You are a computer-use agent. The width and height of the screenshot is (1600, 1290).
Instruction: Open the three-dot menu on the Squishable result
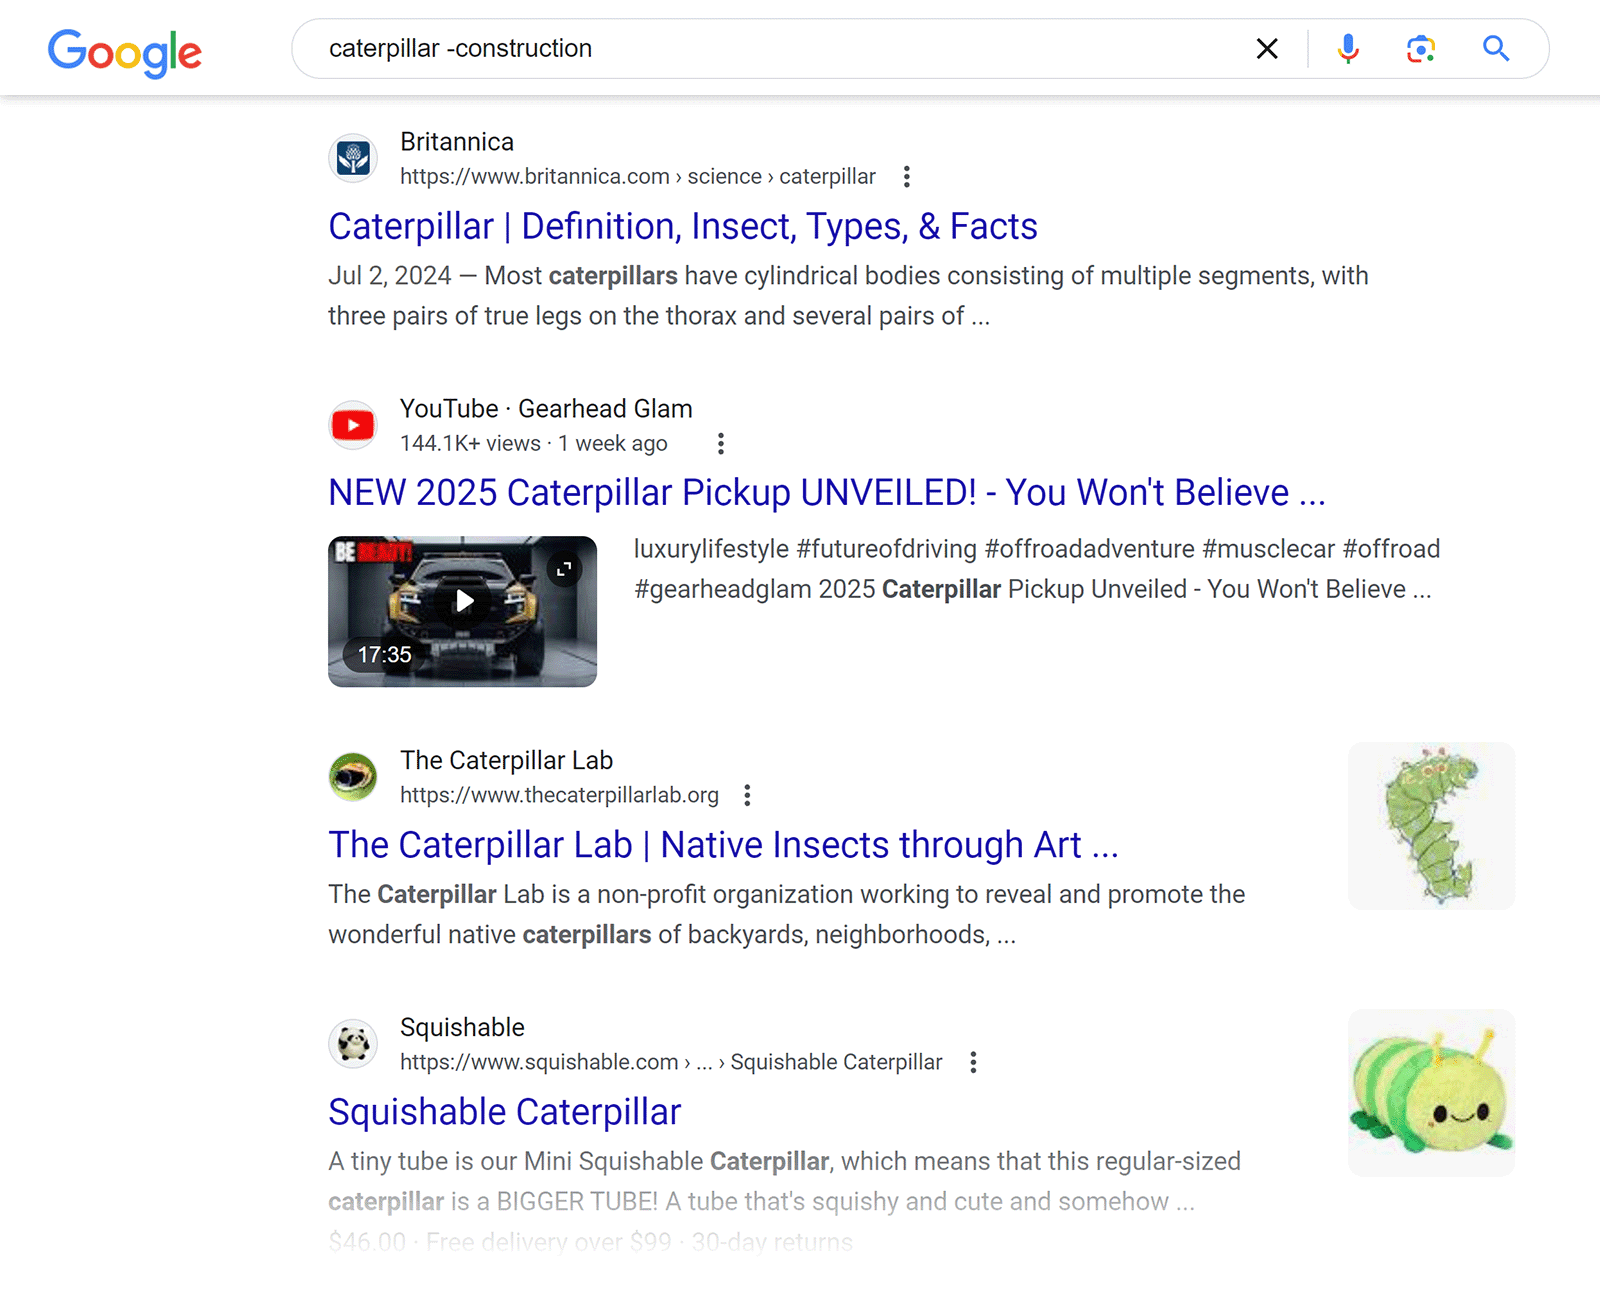click(972, 1062)
